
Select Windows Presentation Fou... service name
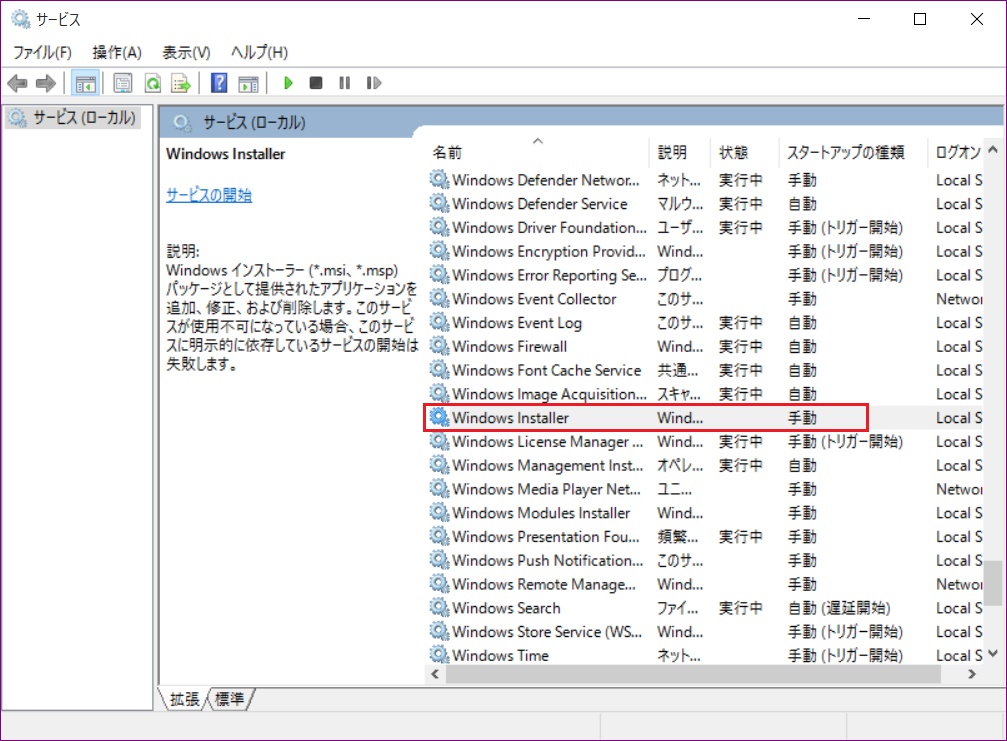click(546, 536)
